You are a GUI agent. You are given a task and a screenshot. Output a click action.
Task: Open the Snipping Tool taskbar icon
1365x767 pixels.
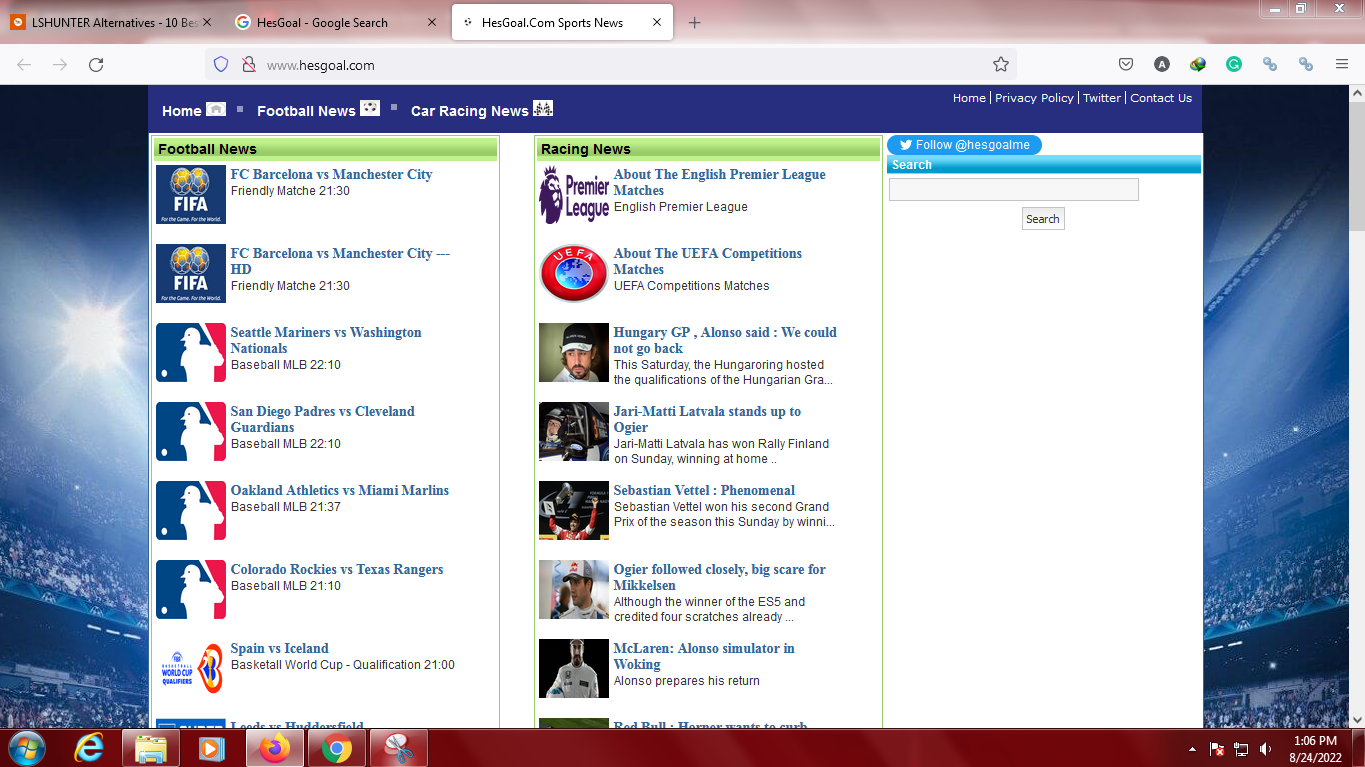399,748
